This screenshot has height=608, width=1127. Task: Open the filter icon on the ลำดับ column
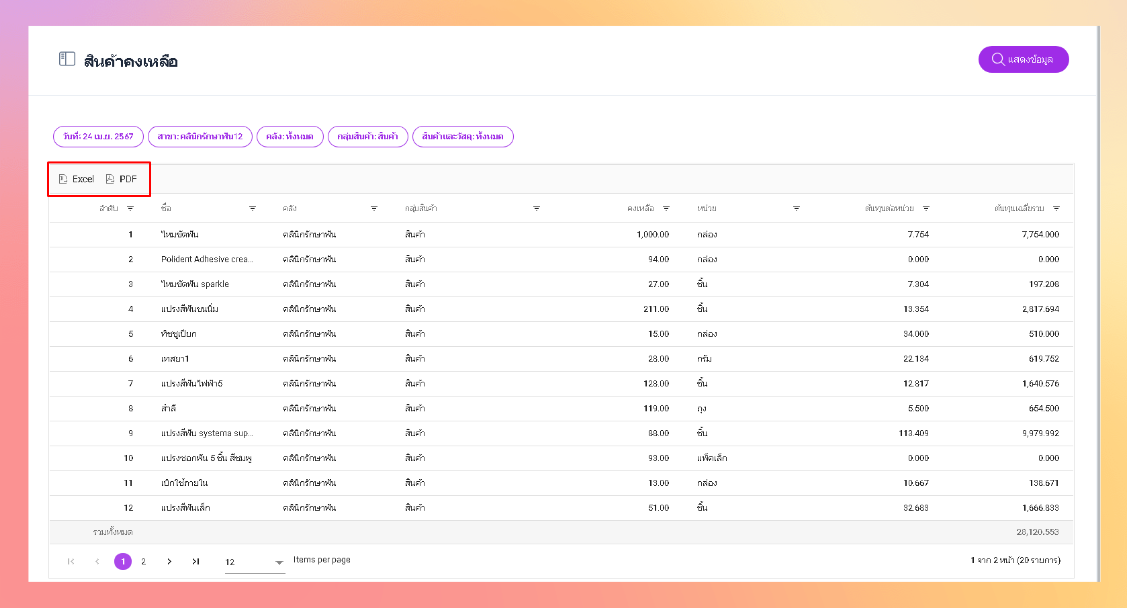click(130, 208)
